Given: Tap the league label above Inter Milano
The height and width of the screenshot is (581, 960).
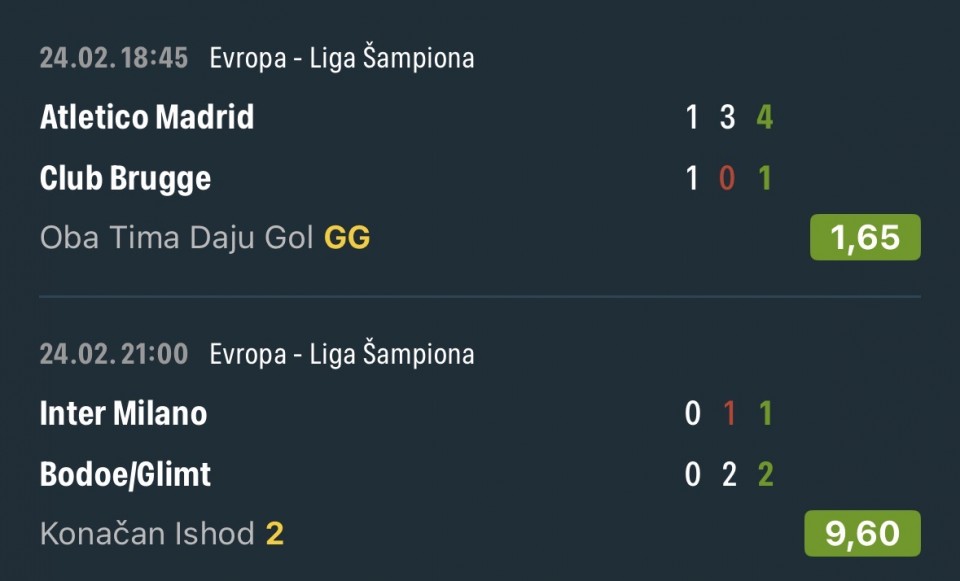Looking at the screenshot, I should tap(341, 354).
